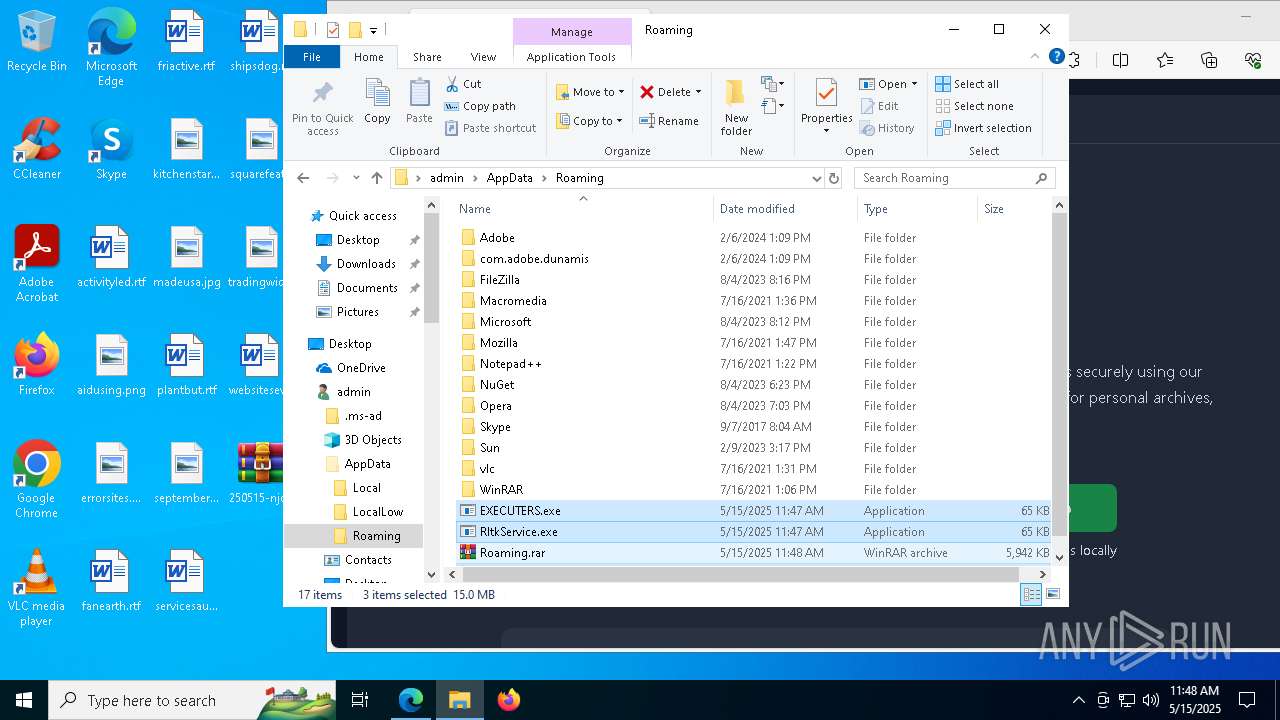
Task: Open Downloads in navigation pane
Action: [366, 264]
